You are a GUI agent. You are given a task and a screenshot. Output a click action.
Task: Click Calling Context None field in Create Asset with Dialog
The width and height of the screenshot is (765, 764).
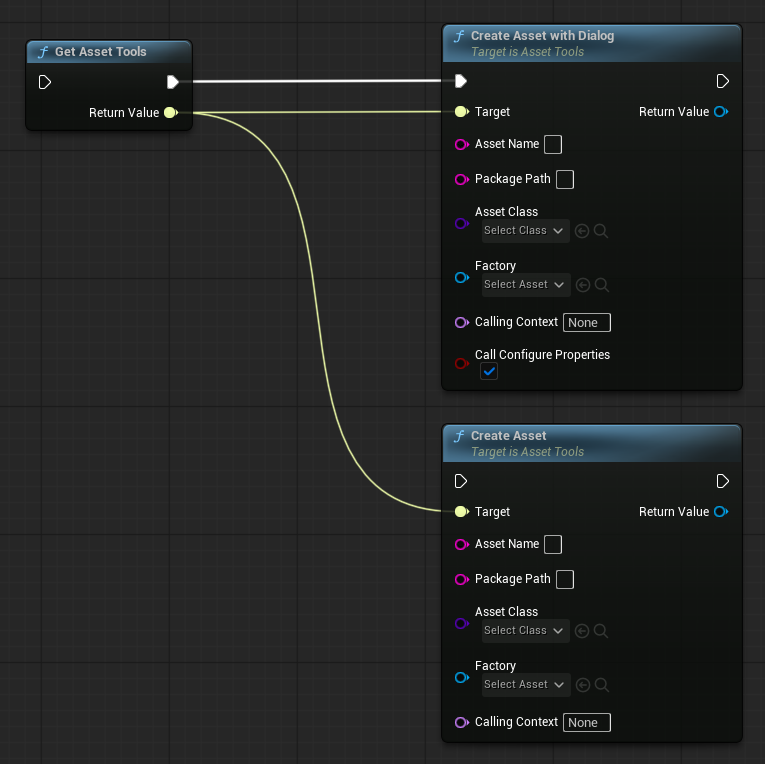coord(586,323)
